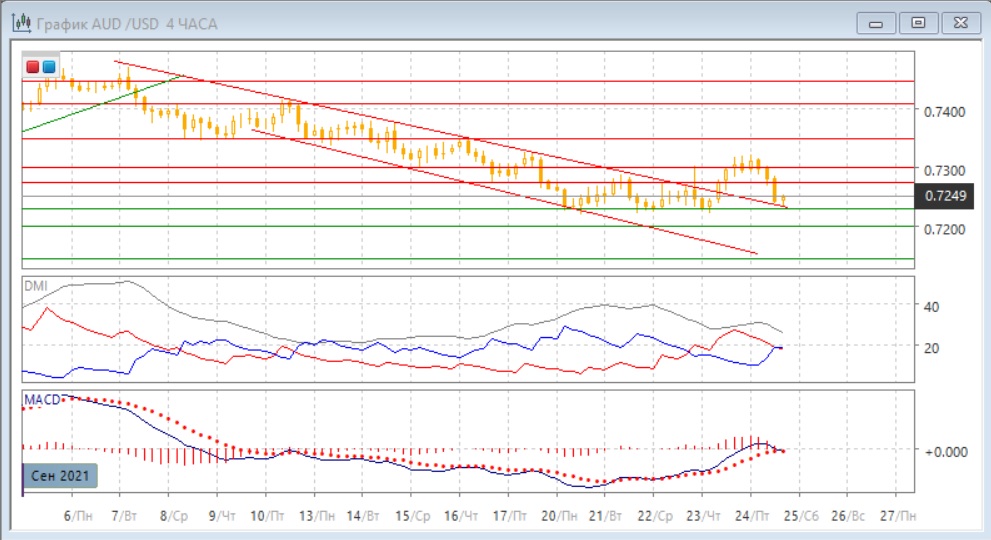Click the blue square button on chart
991x540 pixels.
[x=49, y=67]
